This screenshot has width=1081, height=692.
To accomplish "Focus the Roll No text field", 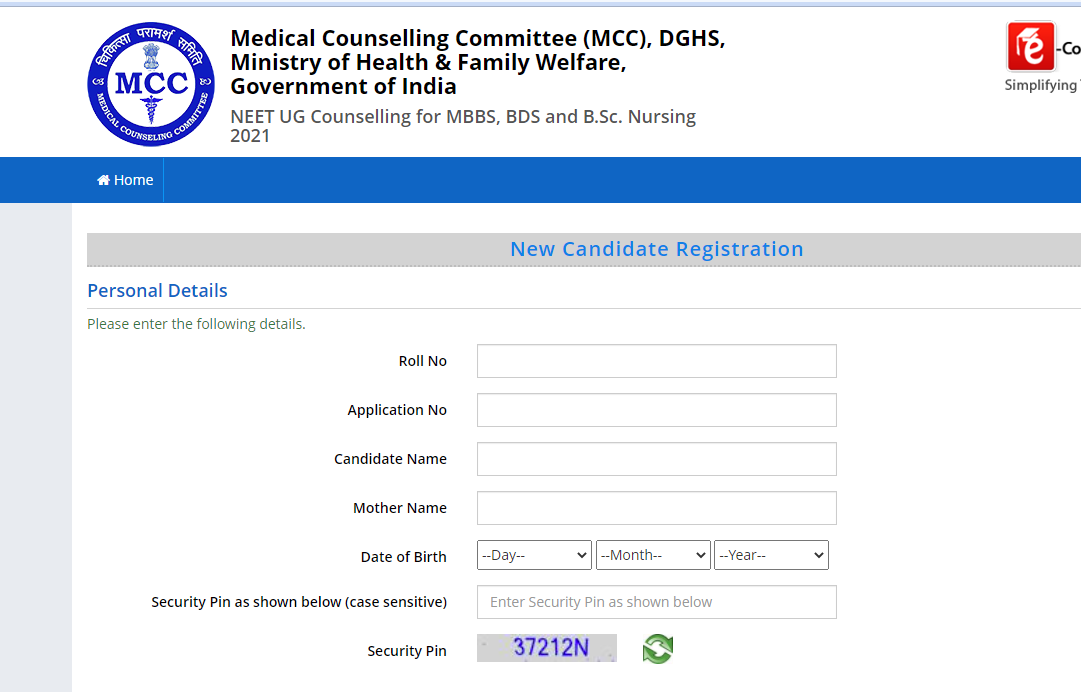I will pyautogui.click(x=656, y=361).
